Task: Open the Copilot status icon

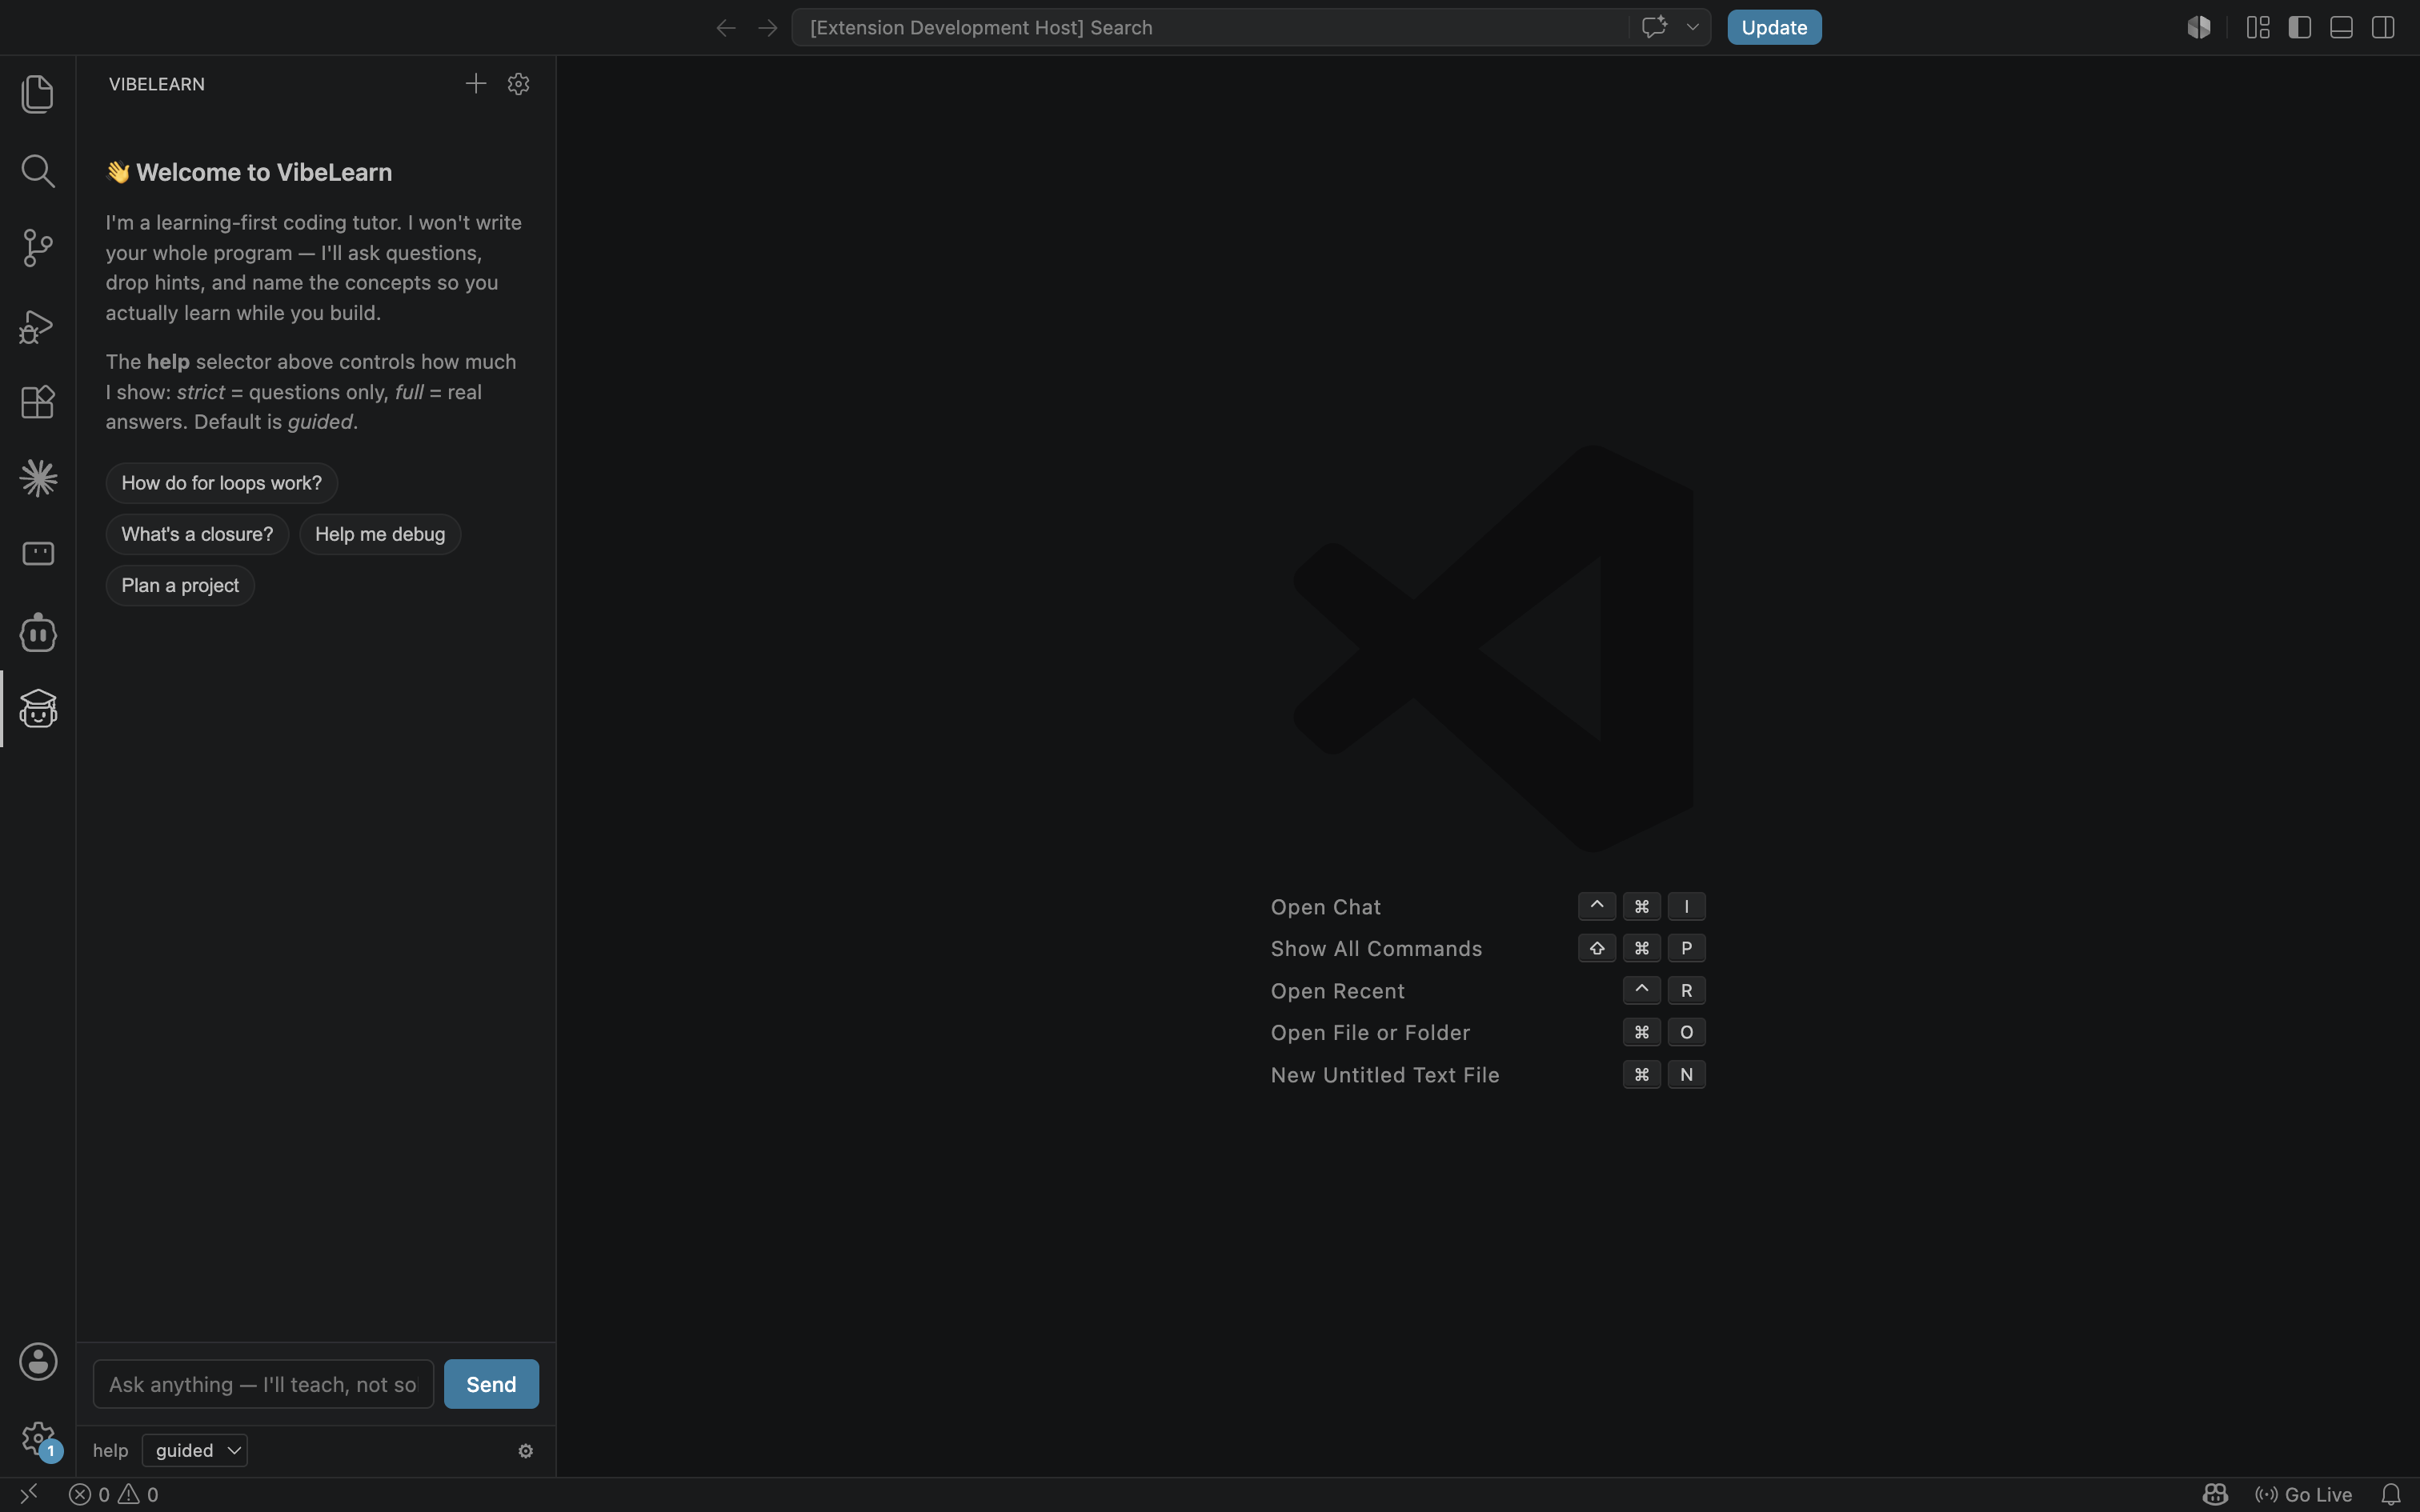Action: click(2215, 1495)
